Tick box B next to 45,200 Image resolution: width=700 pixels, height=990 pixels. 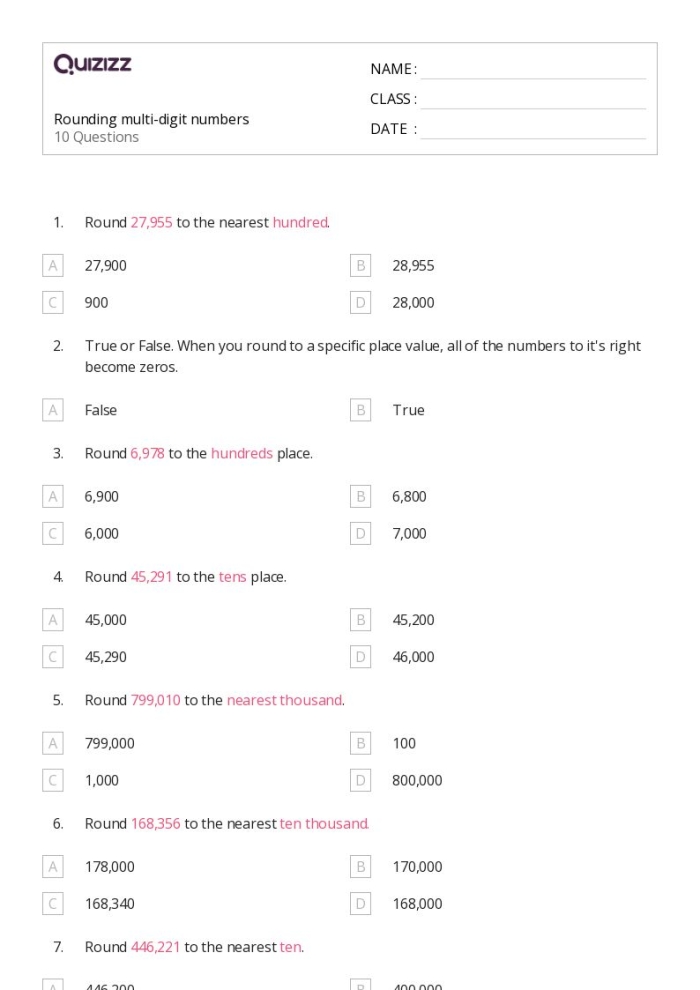pyautogui.click(x=360, y=620)
